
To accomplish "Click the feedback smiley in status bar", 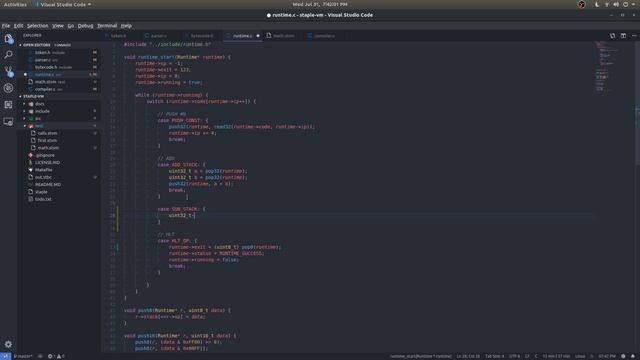I will [x=623, y=356].
